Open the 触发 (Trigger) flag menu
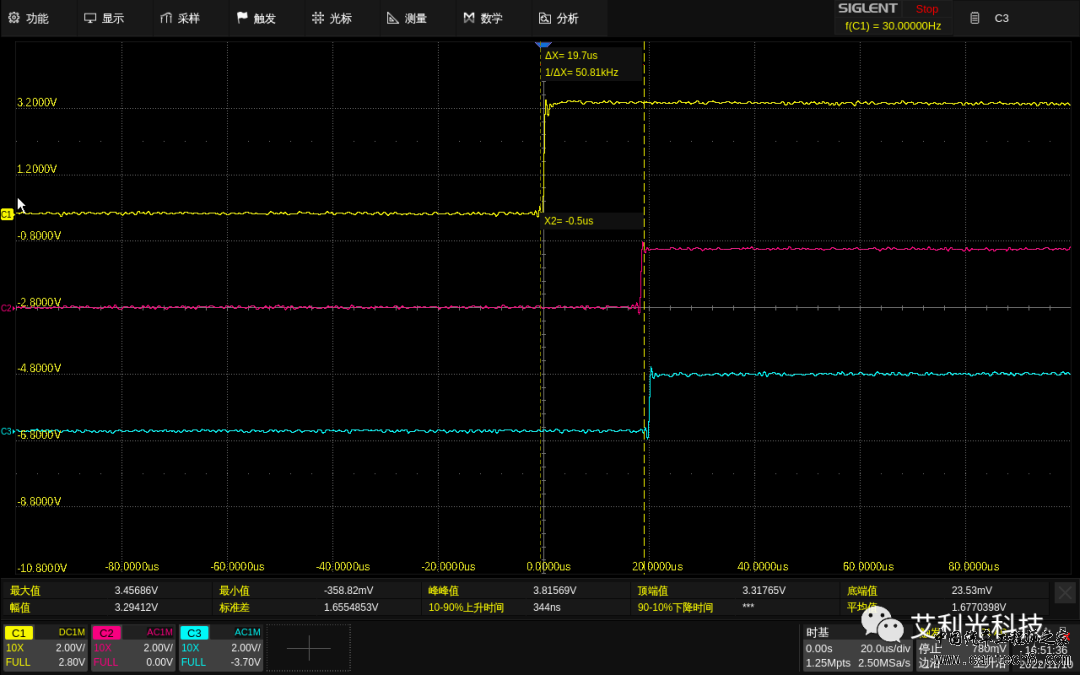The width and height of the screenshot is (1080, 675). point(256,18)
